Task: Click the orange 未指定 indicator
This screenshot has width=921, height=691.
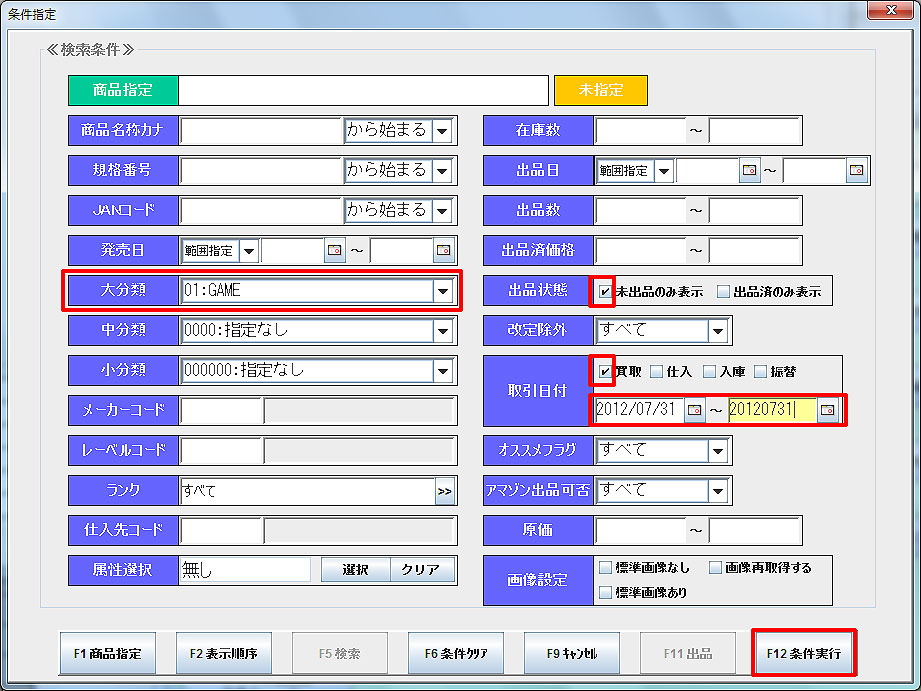Action: point(601,90)
